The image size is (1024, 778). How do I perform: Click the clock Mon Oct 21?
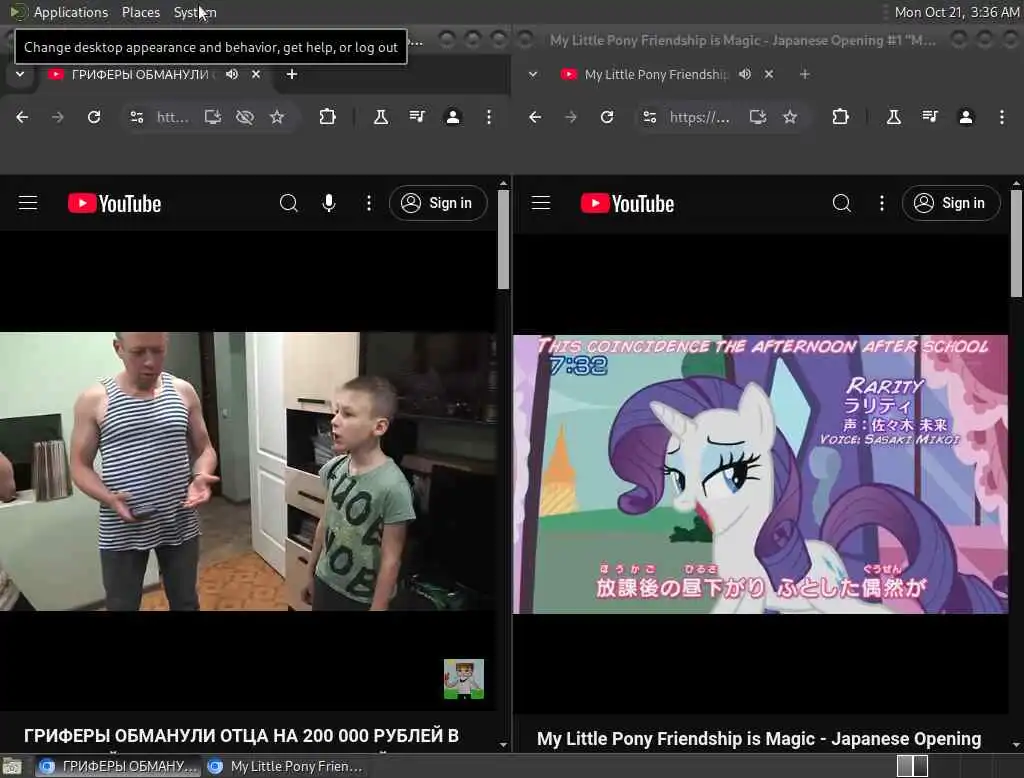(x=956, y=12)
